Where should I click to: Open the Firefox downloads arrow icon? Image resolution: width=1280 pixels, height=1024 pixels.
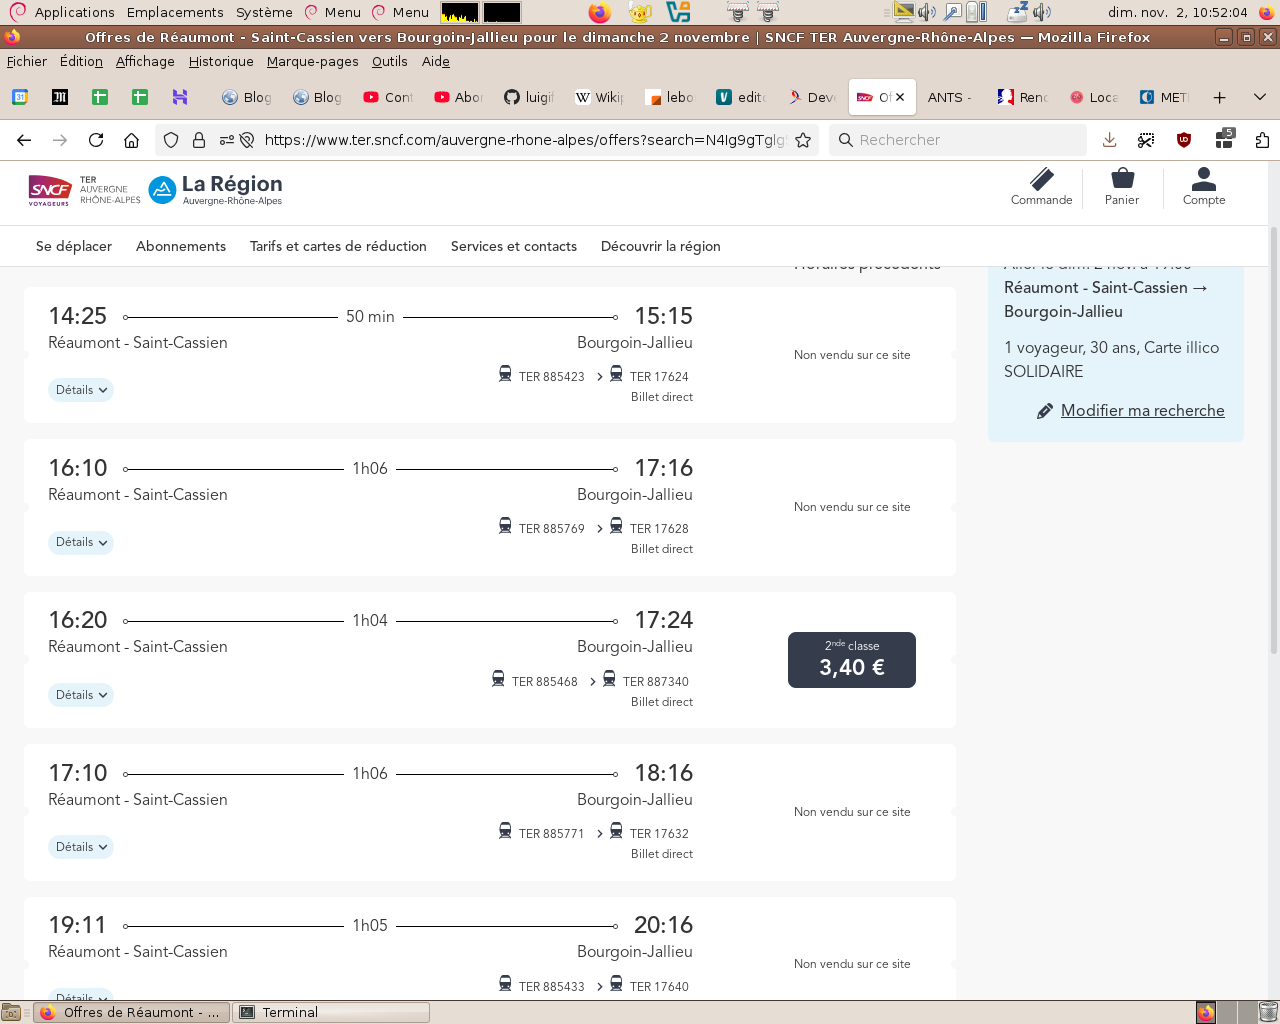[x=1109, y=140]
